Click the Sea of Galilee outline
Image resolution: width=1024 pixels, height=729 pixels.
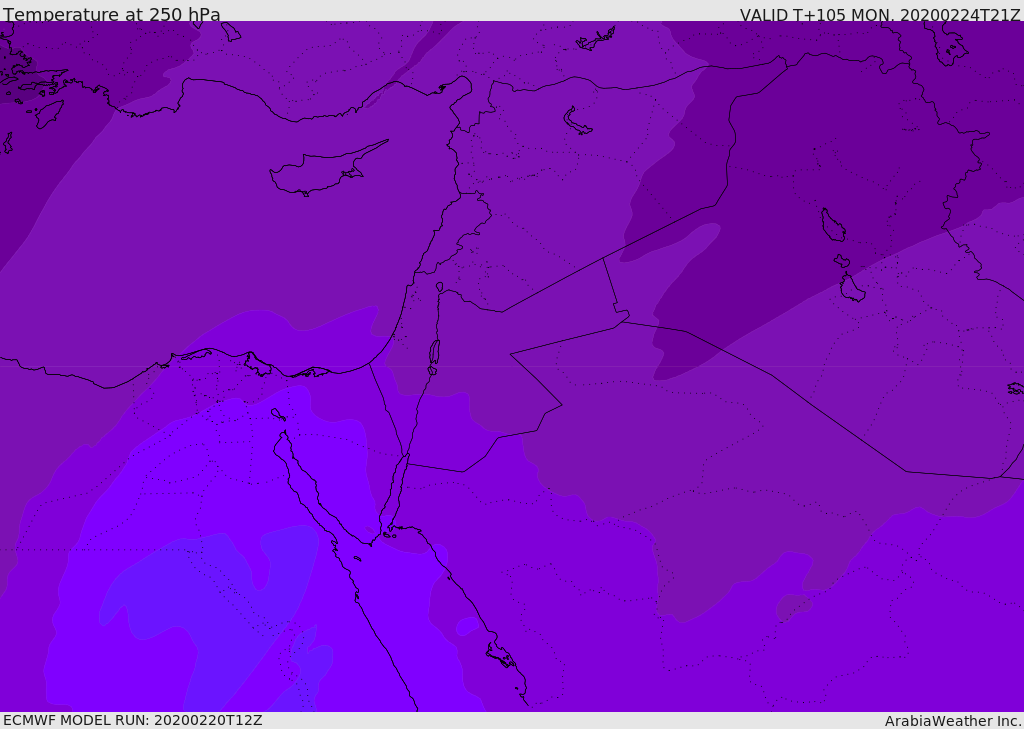click(x=439, y=287)
